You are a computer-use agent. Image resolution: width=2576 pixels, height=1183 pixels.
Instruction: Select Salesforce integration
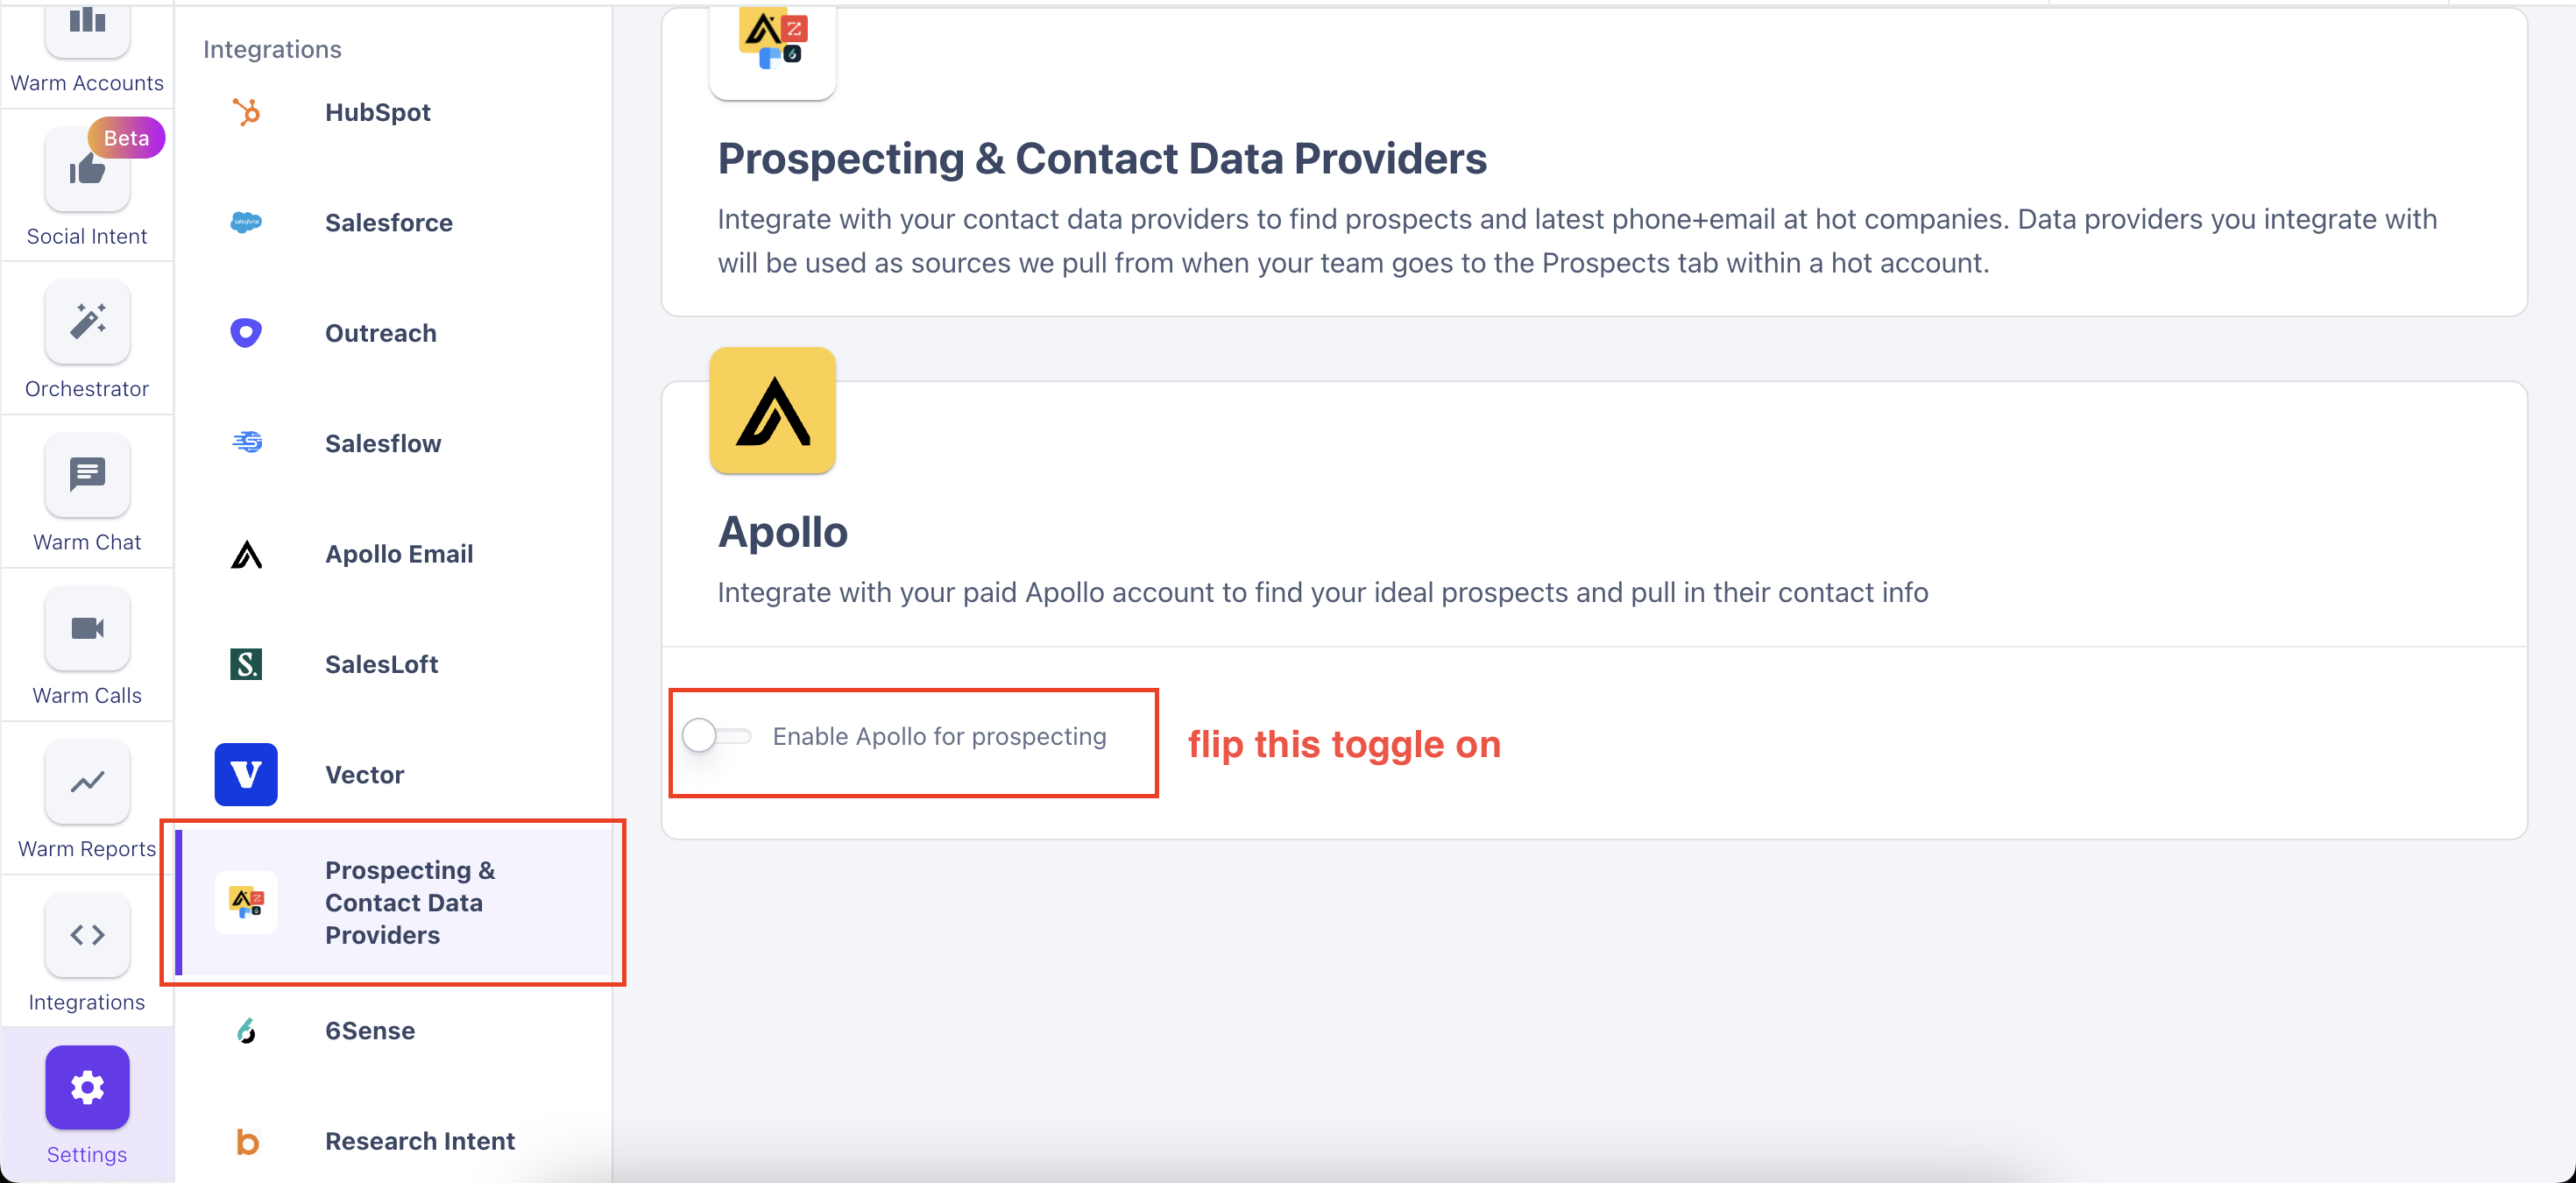click(388, 222)
